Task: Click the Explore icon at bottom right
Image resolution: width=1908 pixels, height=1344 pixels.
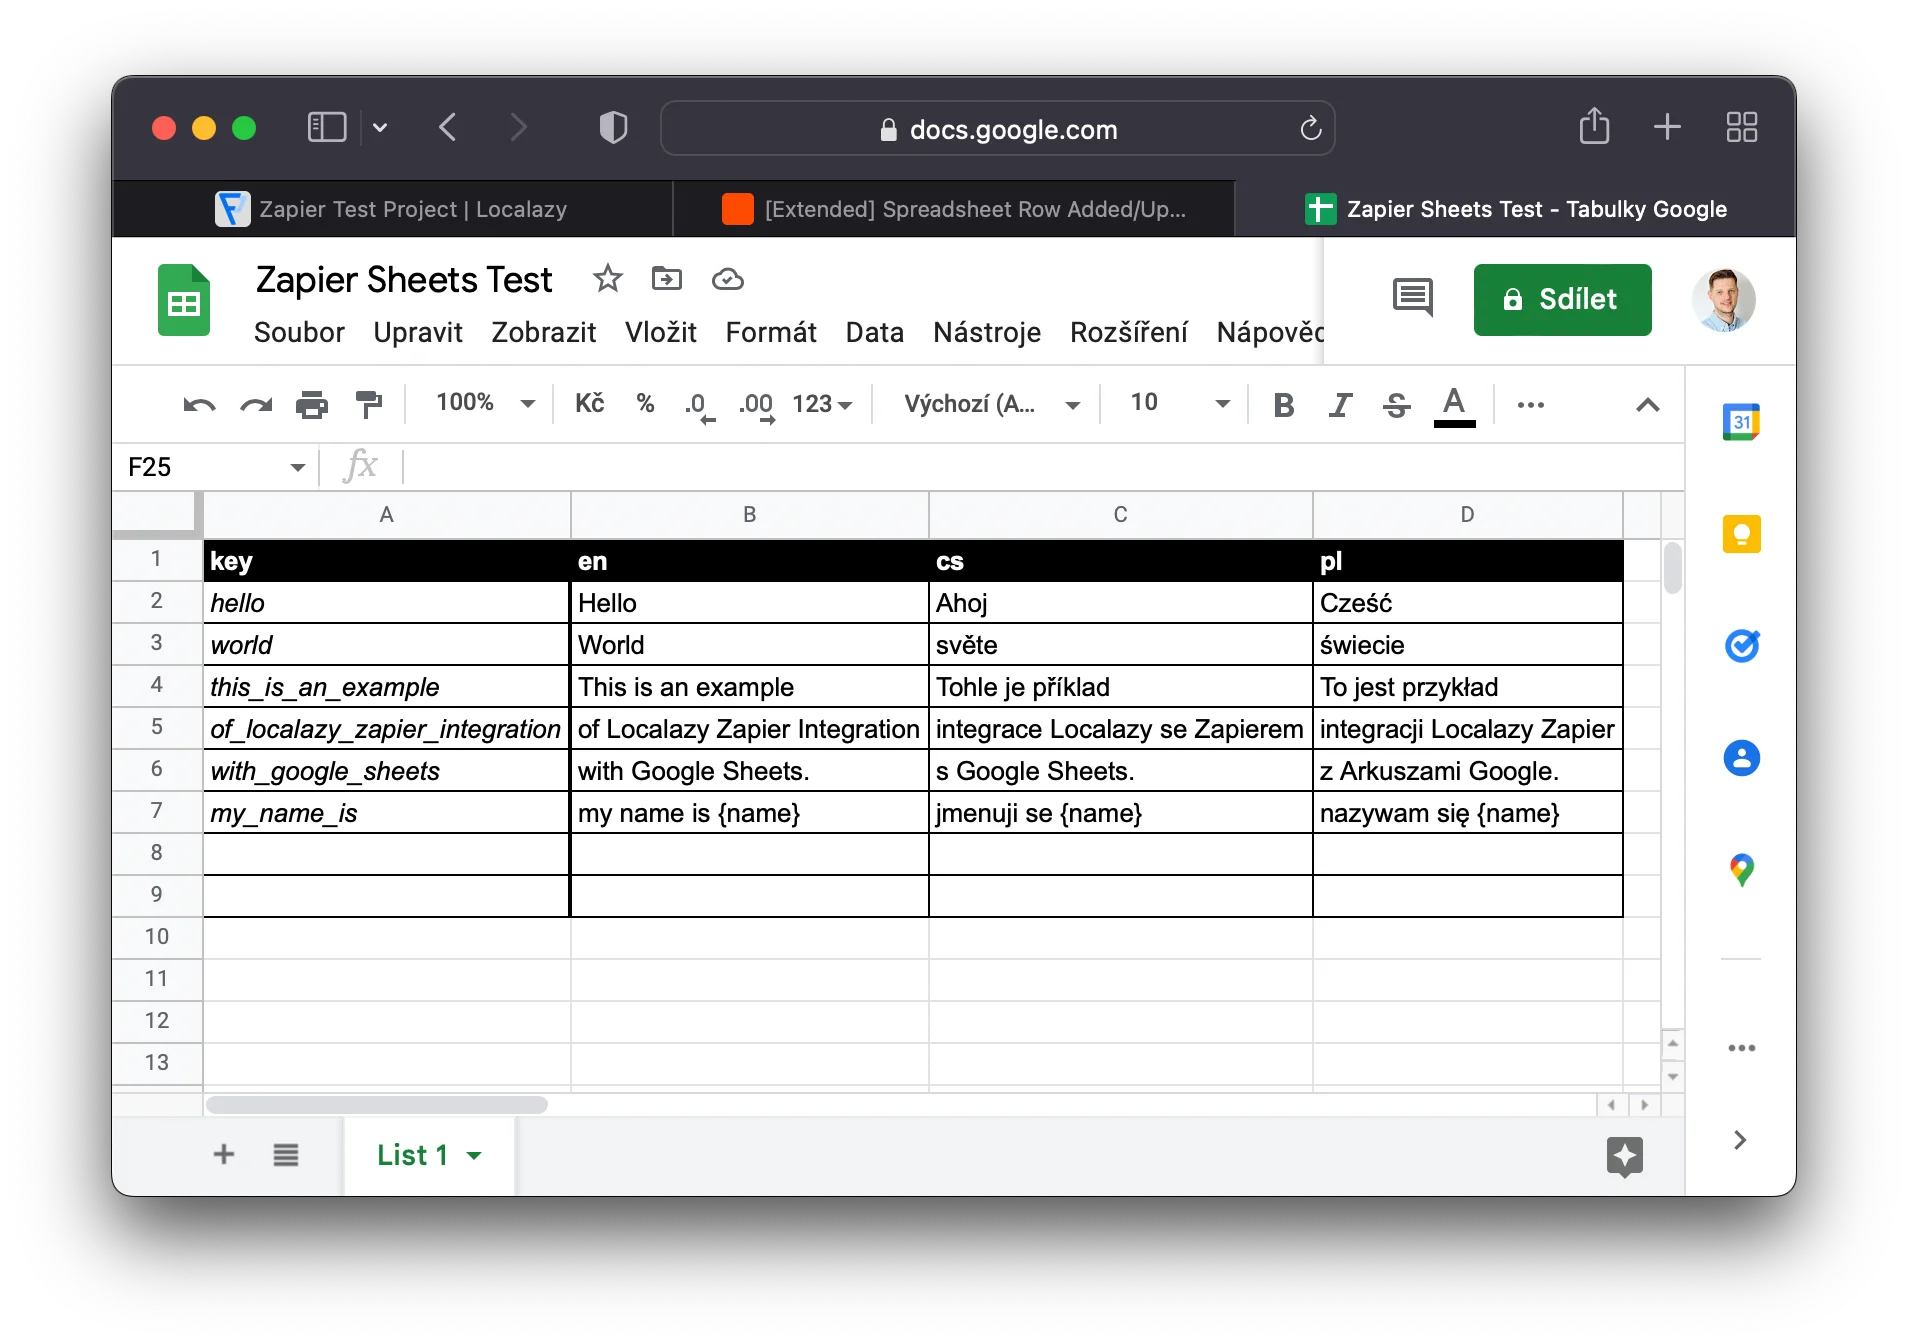Action: [1624, 1156]
